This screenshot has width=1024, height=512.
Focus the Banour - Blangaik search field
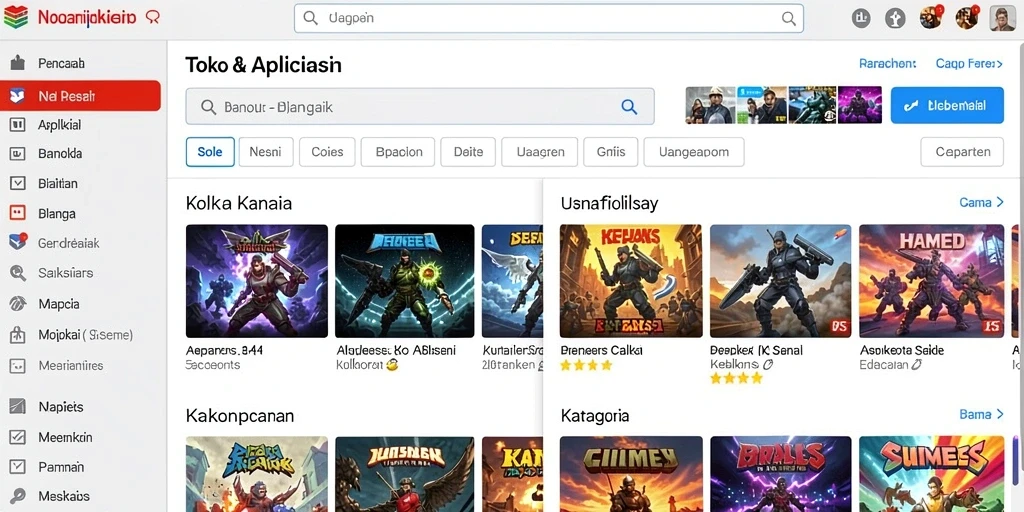pos(420,106)
